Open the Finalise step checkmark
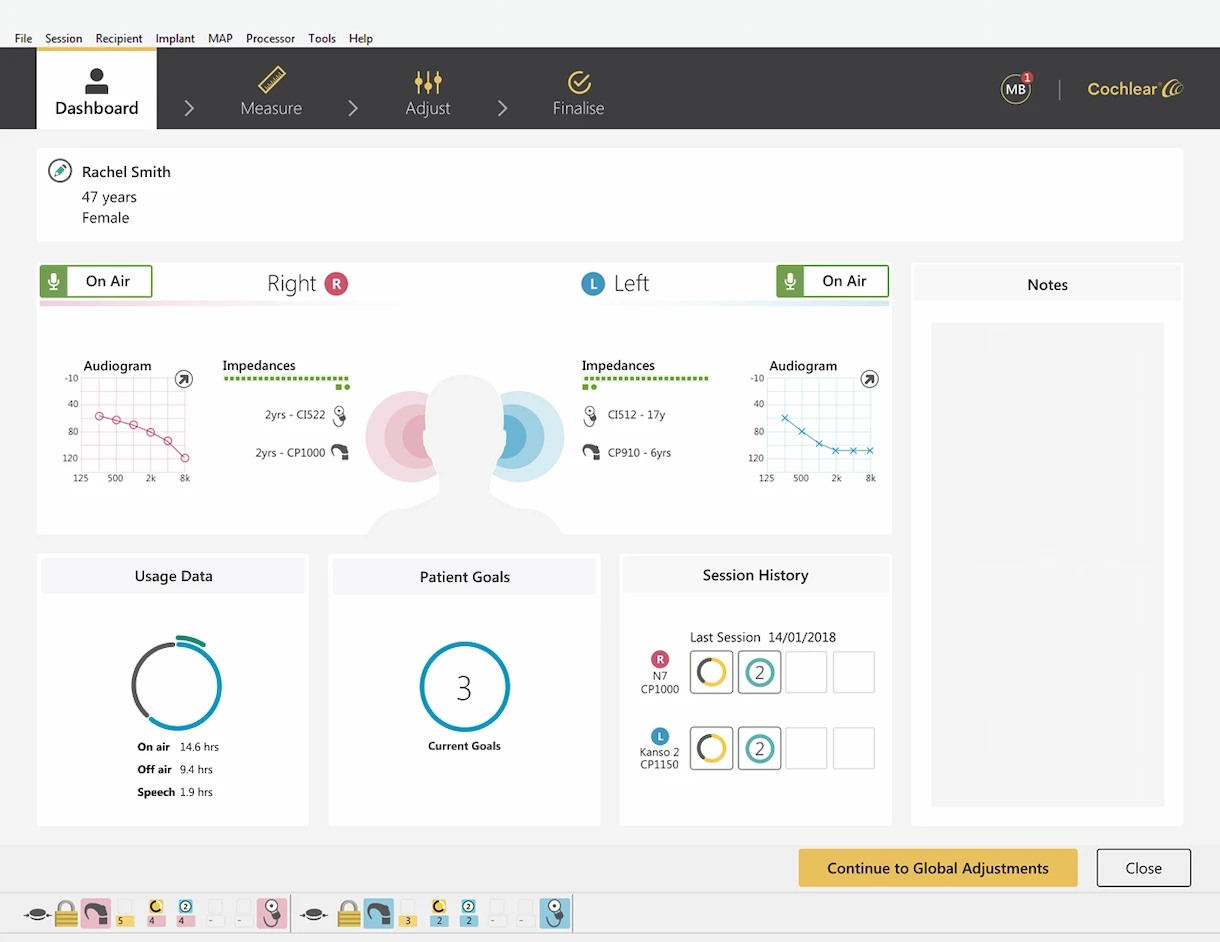 [x=578, y=92]
